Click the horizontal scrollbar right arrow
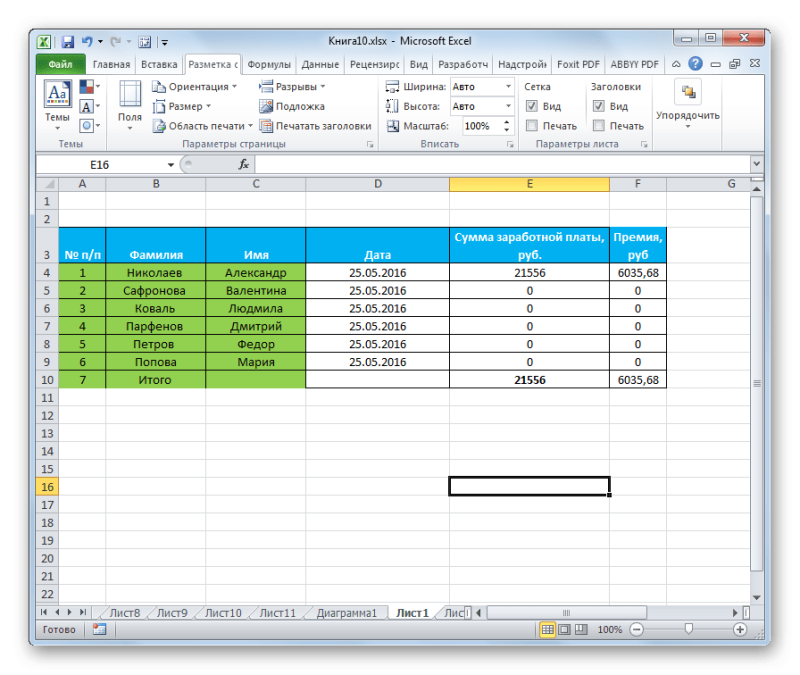 pos(735,613)
